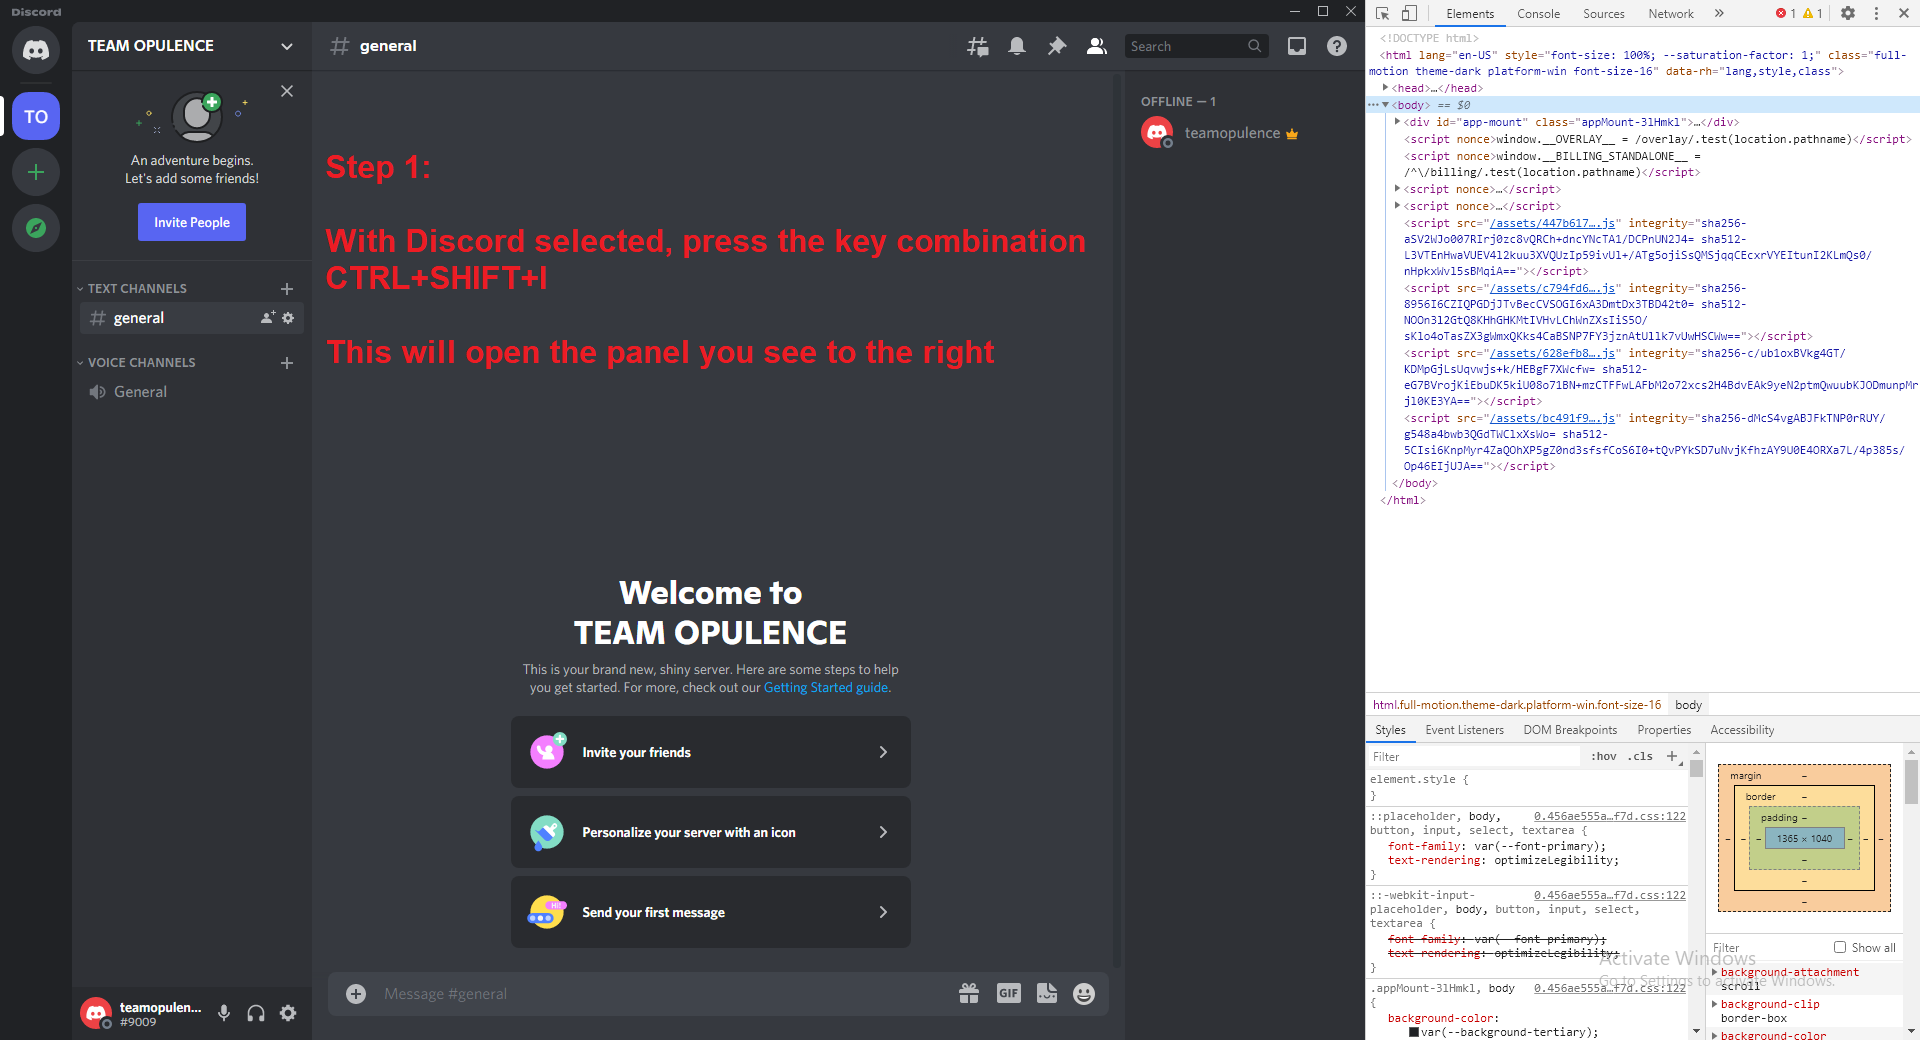Screen dimensions: 1920x1040
Task: Switch to the Network tab
Action: (x=1670, y=14)
